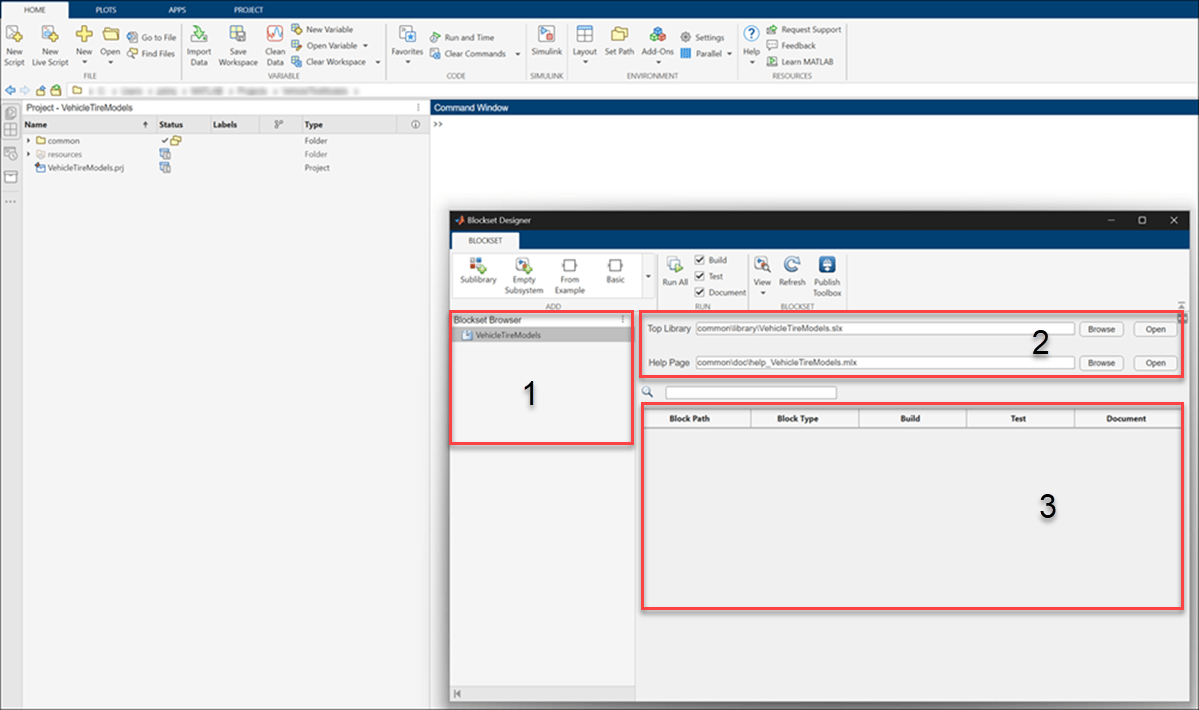Uncheck the Build checkbox
Image resolution: width=1199 pixels, height=710 pixels.
pos(699,260)
